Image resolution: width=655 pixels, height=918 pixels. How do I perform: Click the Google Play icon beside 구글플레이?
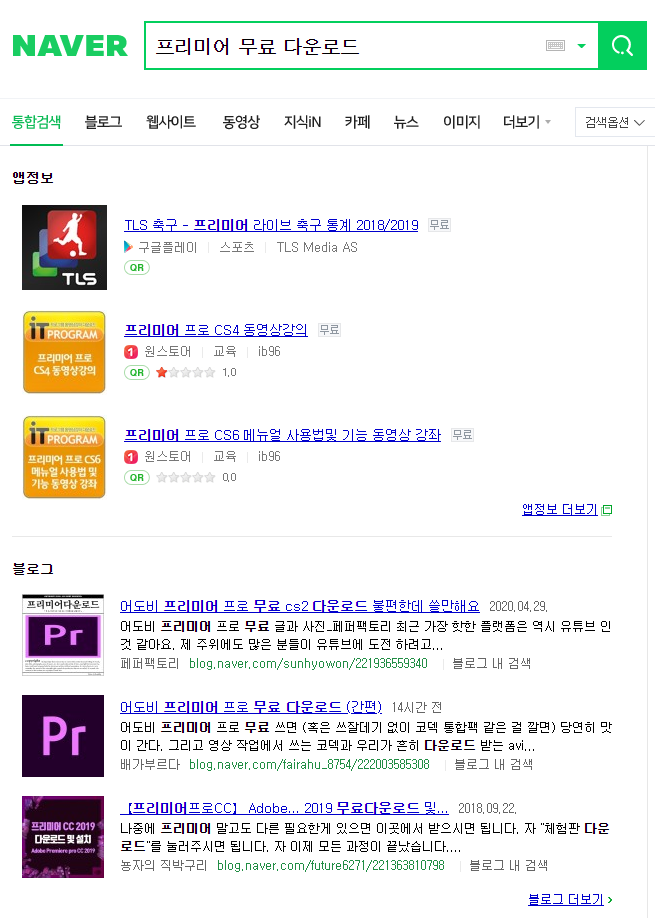(128, 247)
